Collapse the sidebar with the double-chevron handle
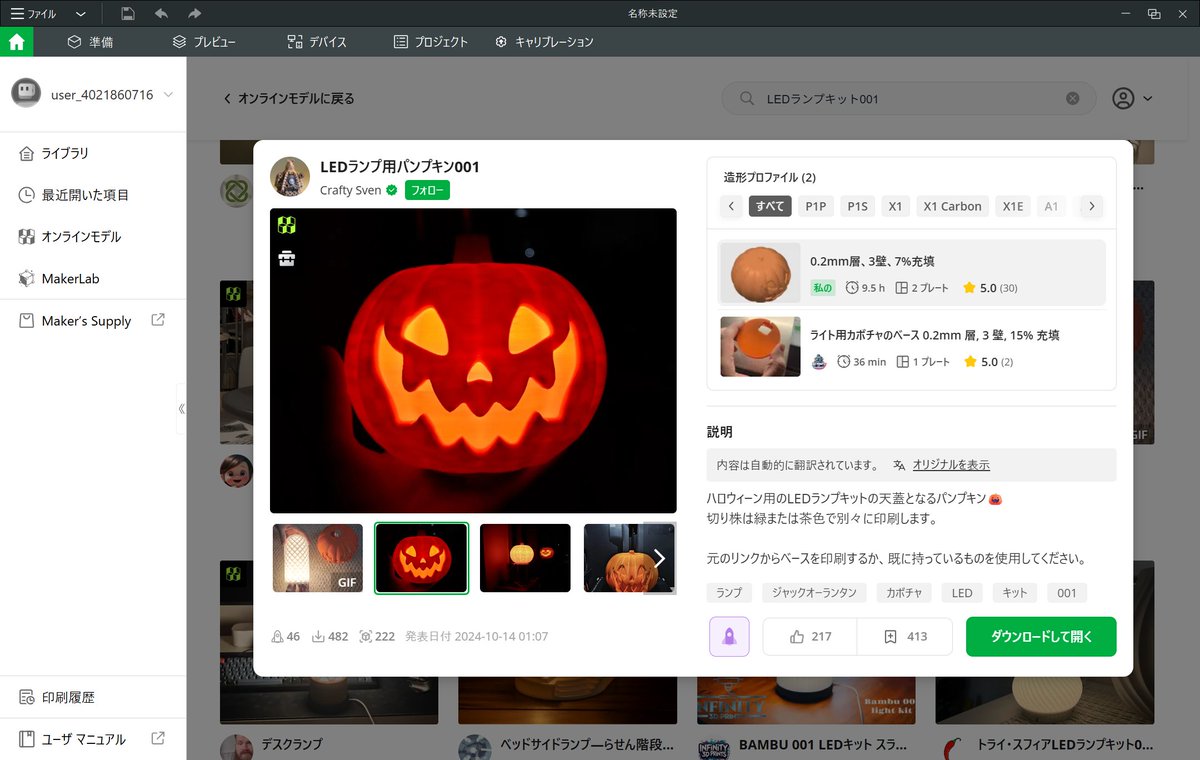The width and height of the screenshot is (1200, 760). click(181, 409)
